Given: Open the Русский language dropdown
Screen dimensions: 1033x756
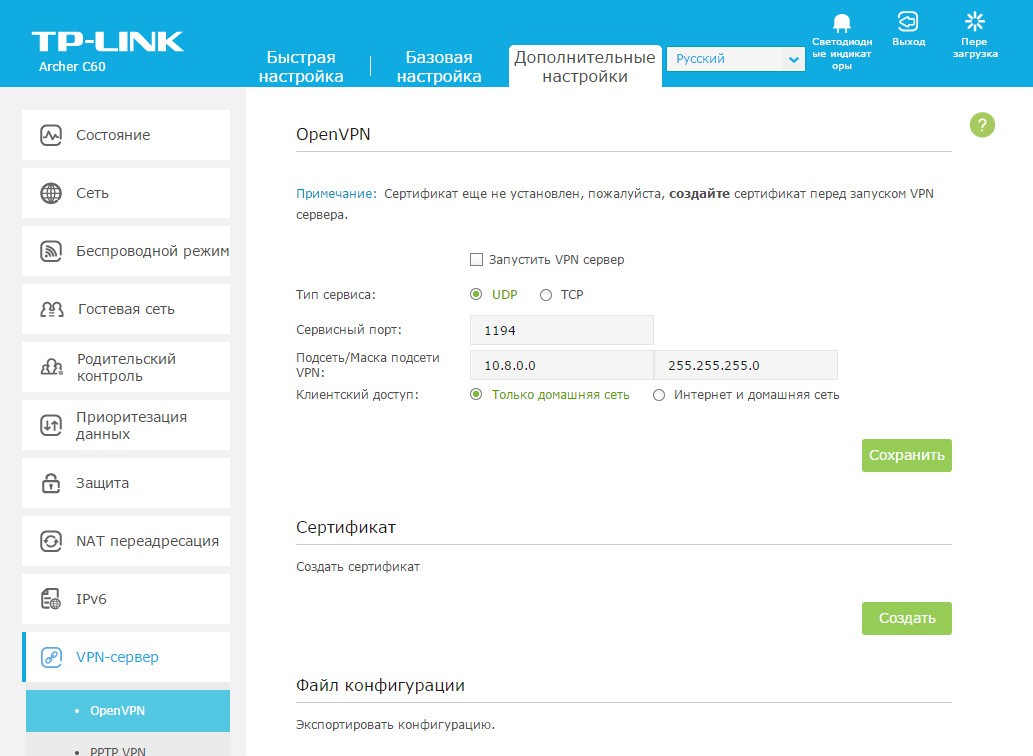Looking at the screenshot, I should click(x=735, y=60).
